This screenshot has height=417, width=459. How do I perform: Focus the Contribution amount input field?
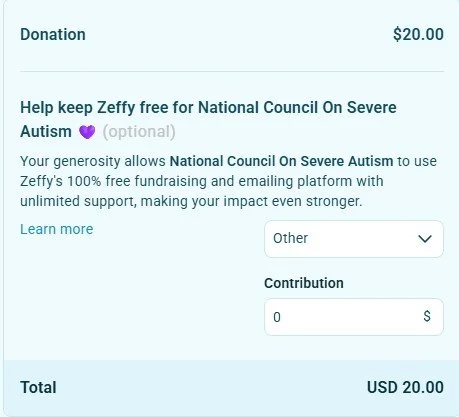(354, 317)
